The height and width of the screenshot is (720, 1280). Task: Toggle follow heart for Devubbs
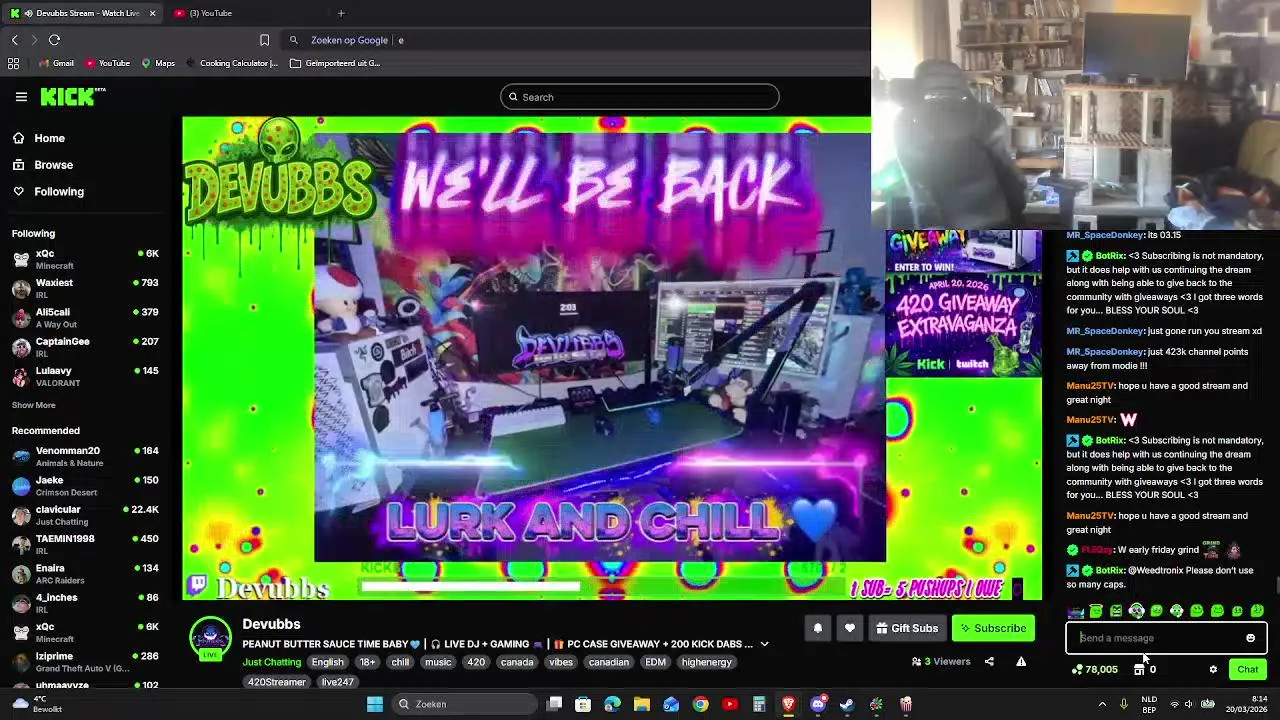pyautogui.click(x=849, y=628)
